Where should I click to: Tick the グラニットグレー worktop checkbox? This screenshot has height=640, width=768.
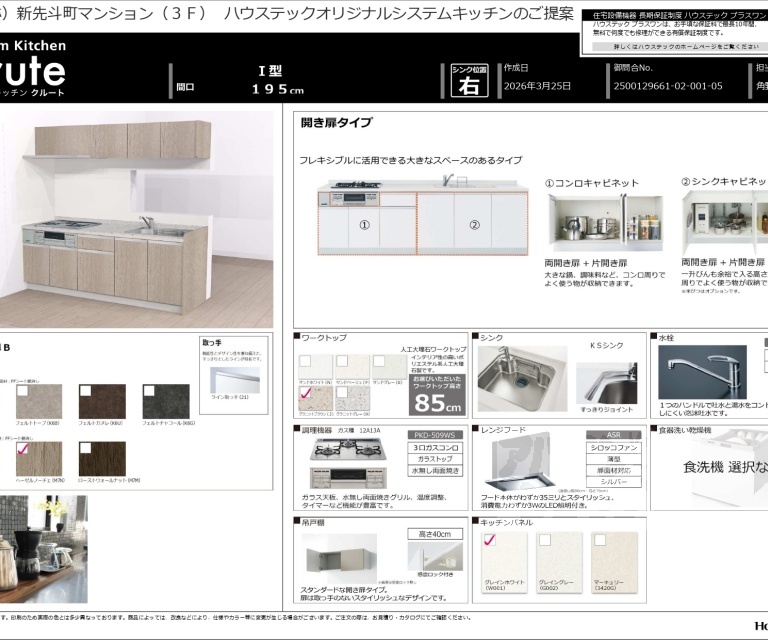[342, 392]
